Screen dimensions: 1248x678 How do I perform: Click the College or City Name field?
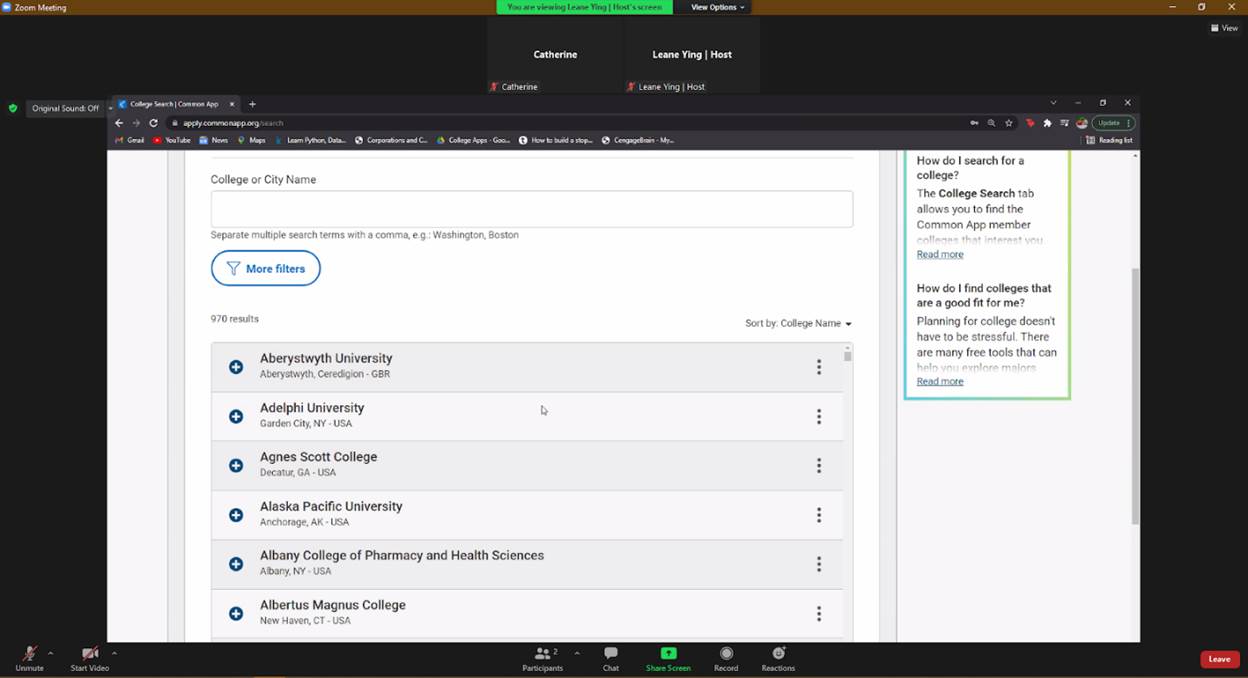(532, 209)
